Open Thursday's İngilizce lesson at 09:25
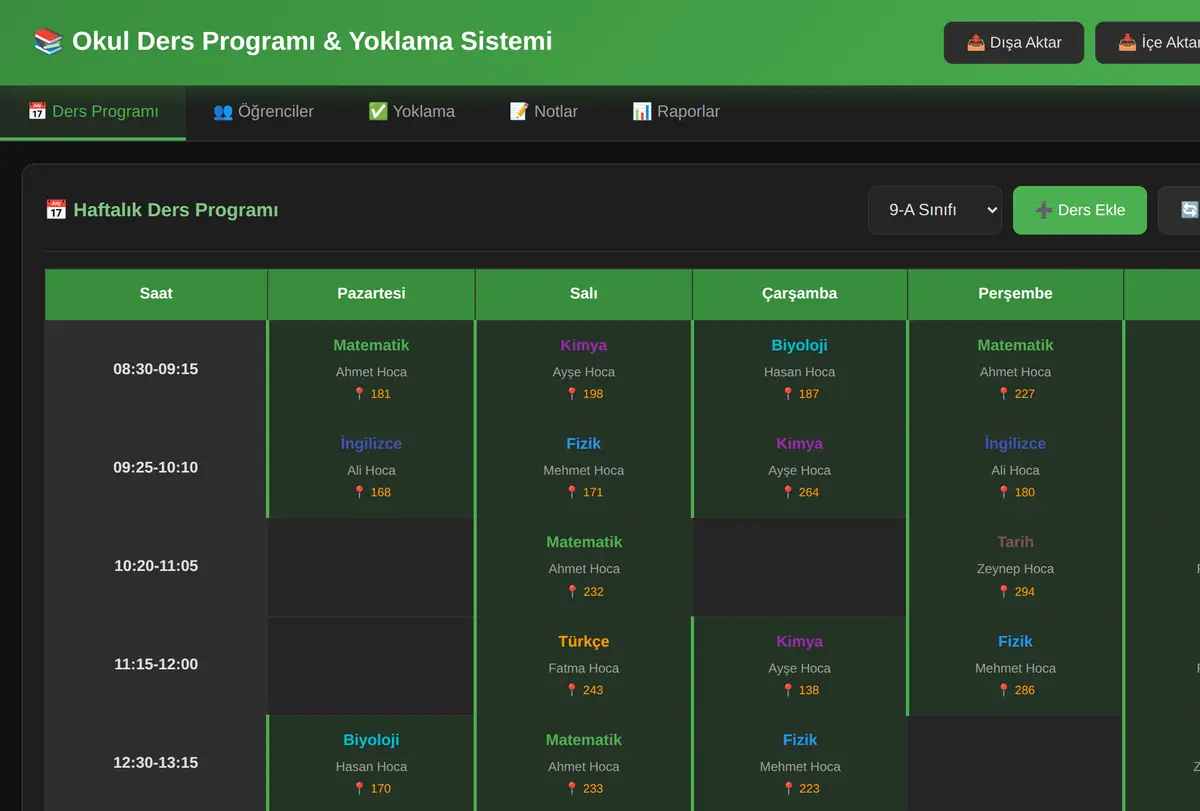 [x=1015, y=468]
